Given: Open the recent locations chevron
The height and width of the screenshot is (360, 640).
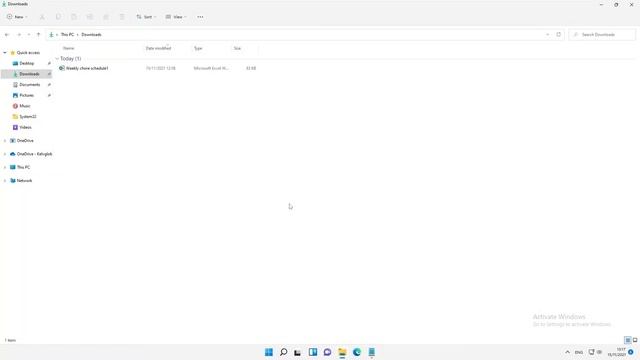Looking at the screenshot, I should tap(29, 35).
